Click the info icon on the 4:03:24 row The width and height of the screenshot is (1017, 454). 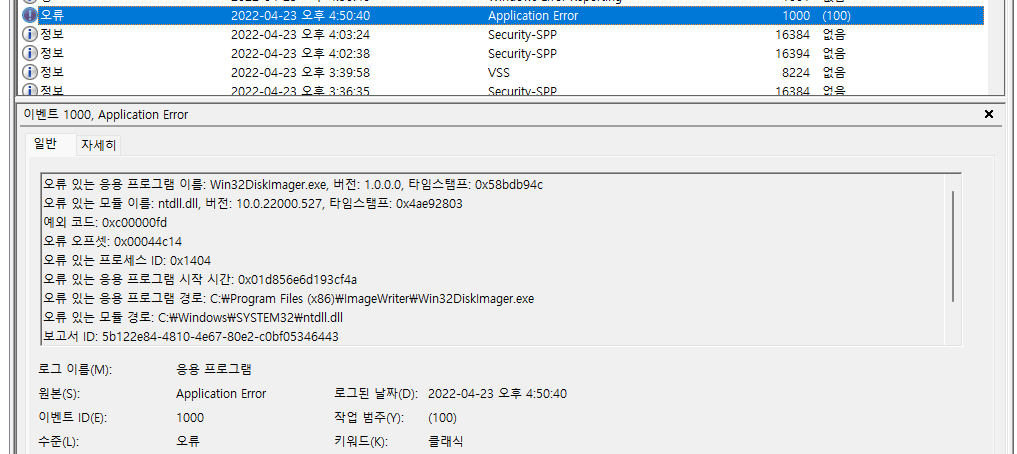[x=30, y=34]
